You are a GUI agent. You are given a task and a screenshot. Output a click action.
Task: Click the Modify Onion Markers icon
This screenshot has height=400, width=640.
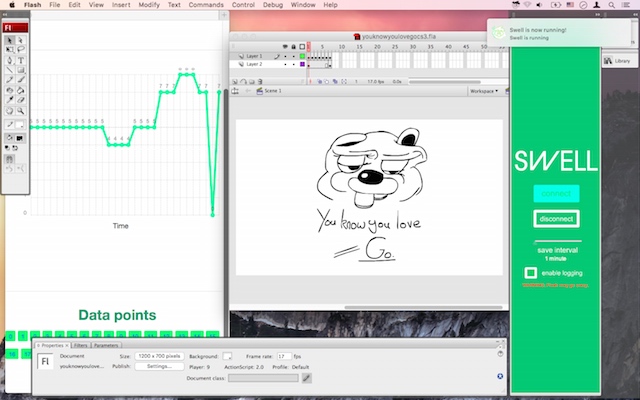coord(344,82)
